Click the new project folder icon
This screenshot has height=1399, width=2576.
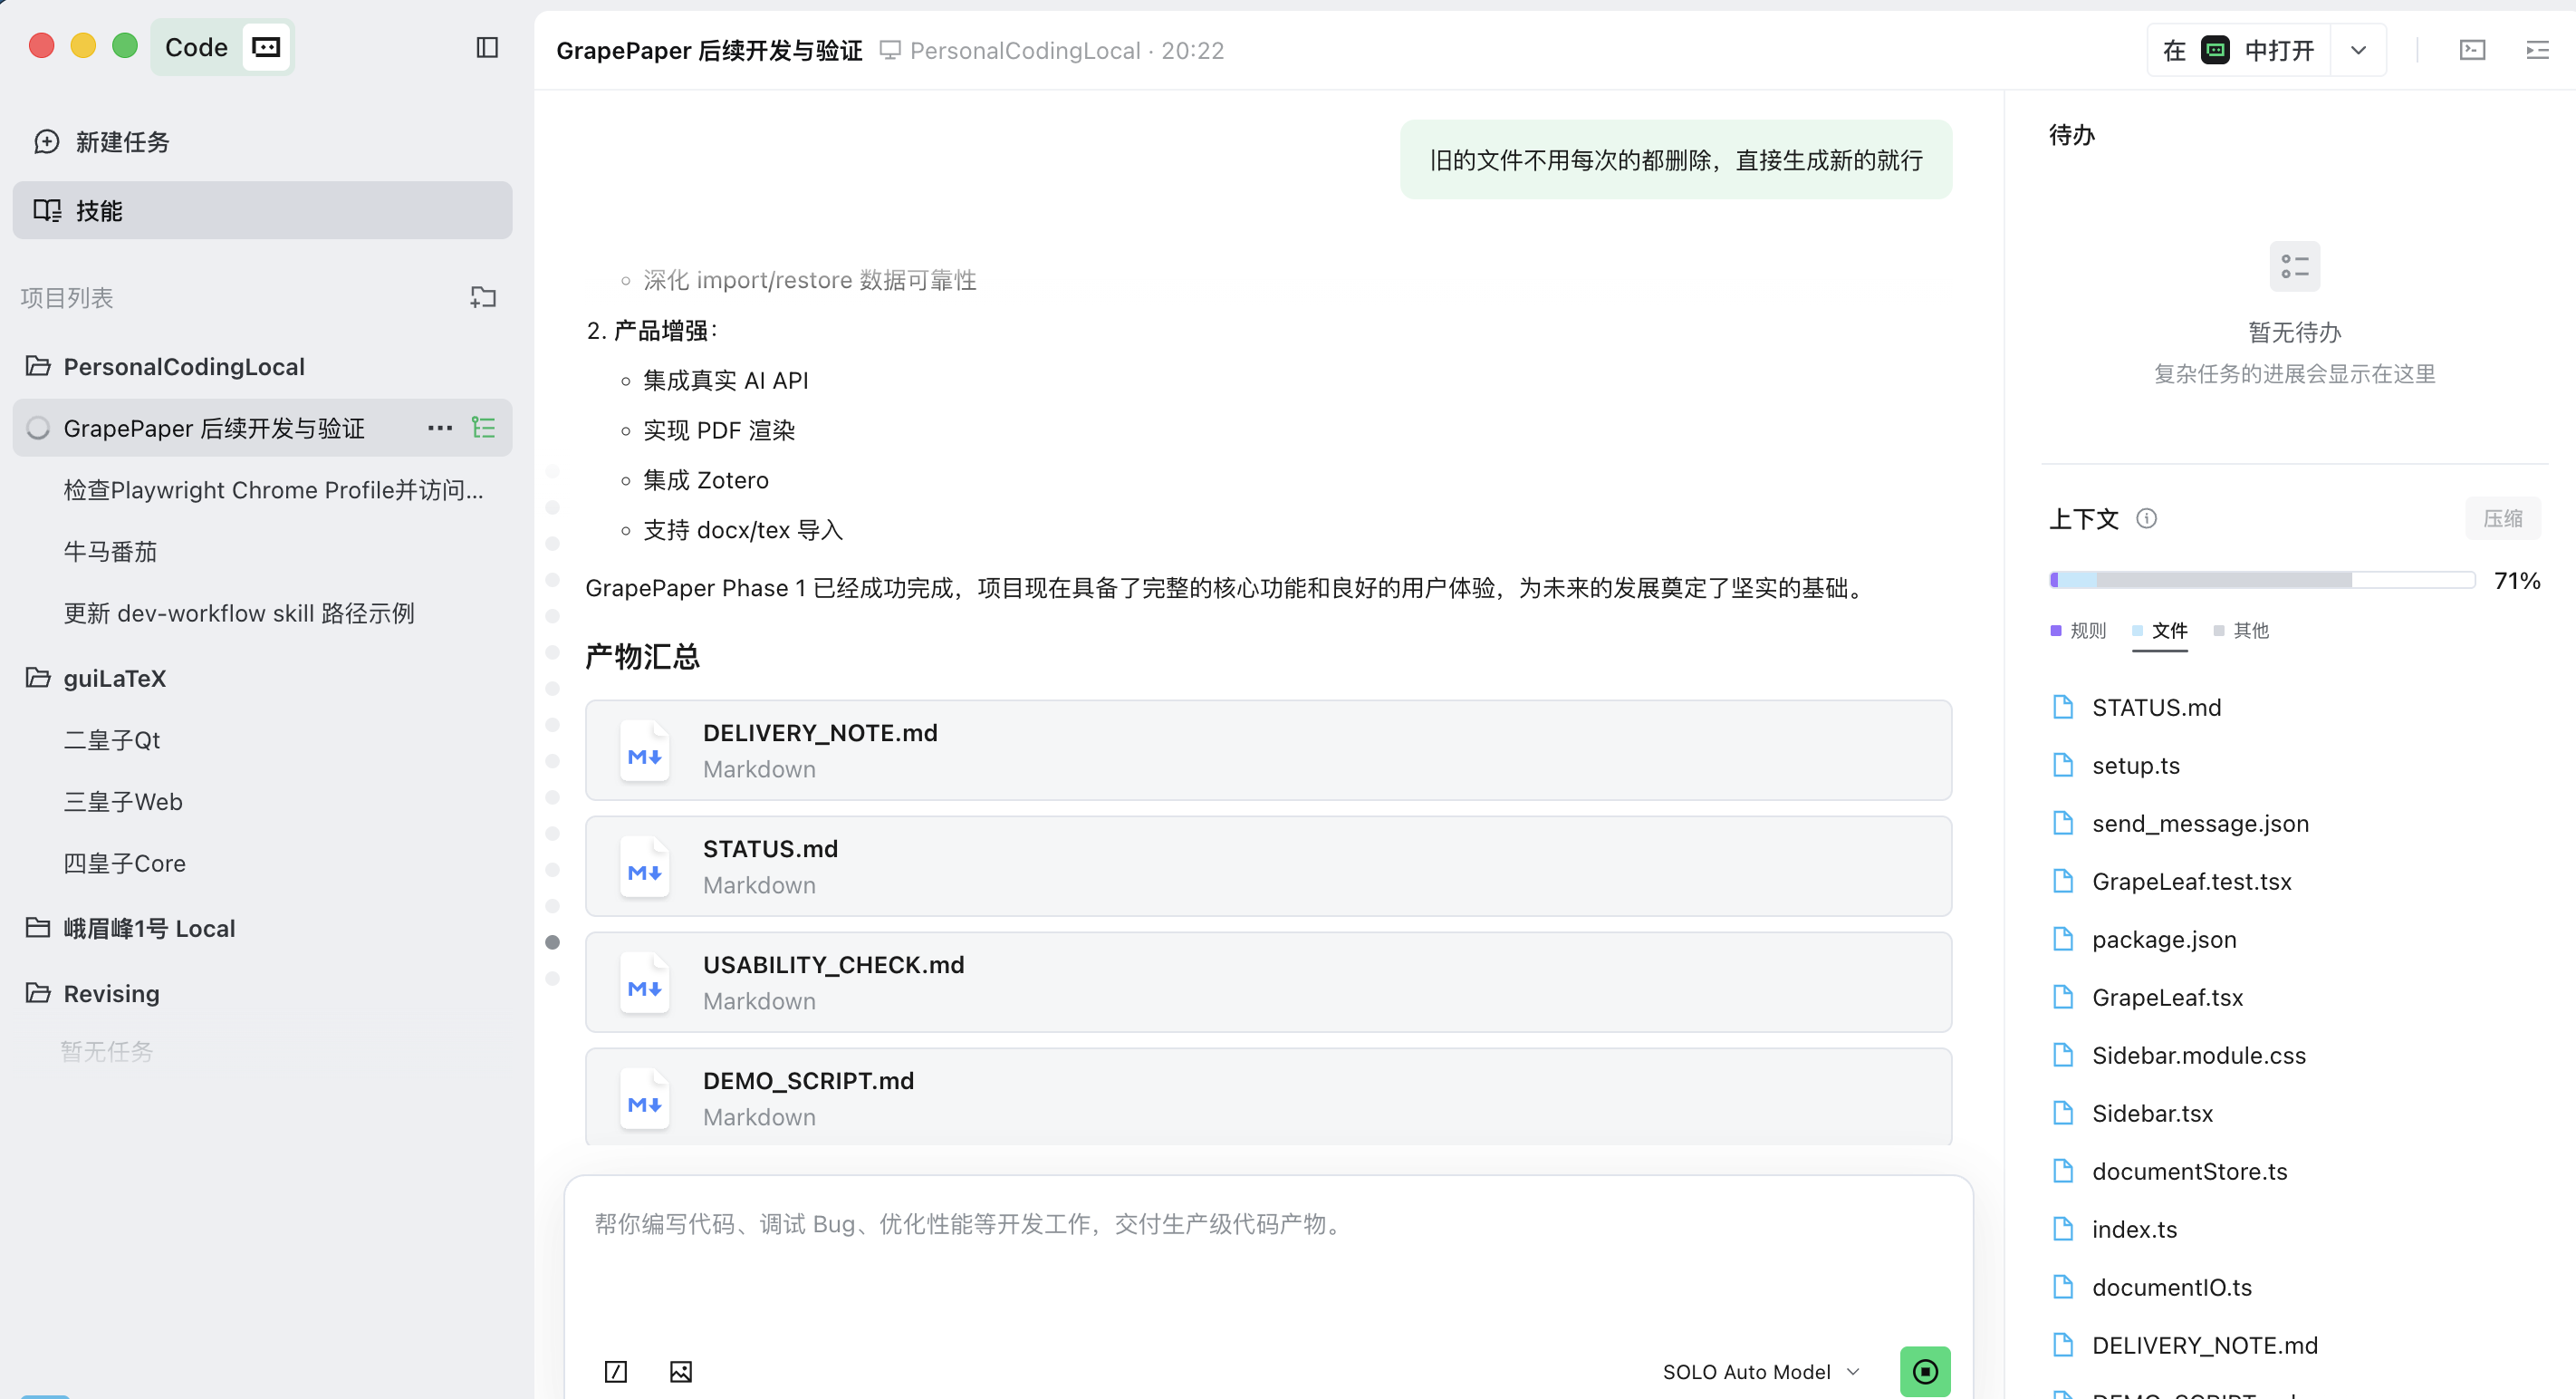point(483,297)
